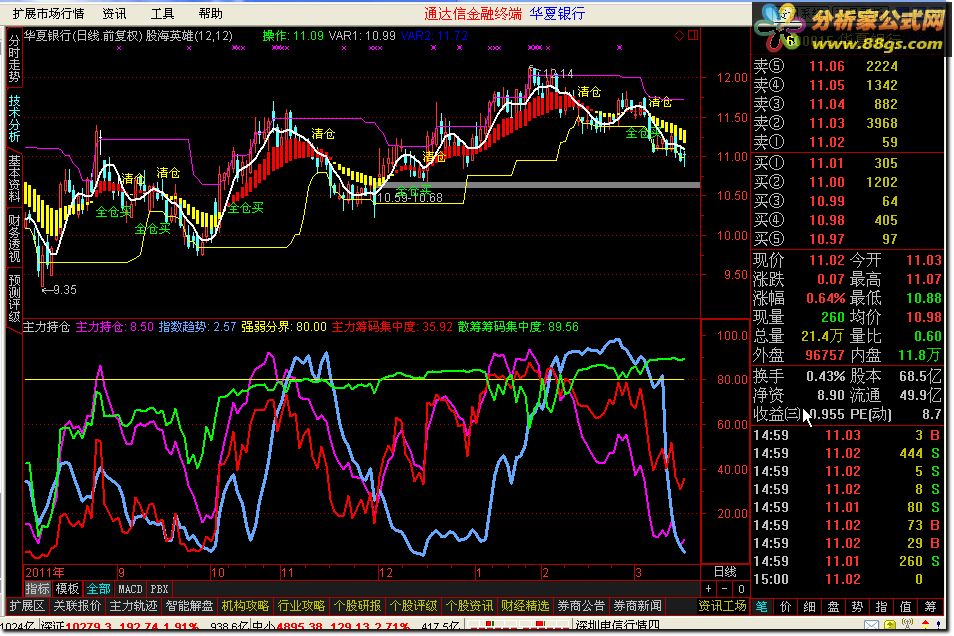Viewport: 954px width, 636px height.
Task: Click the 华夏银行 stock name in title bar
Action: pyautogui.click(x=557, y=13)
